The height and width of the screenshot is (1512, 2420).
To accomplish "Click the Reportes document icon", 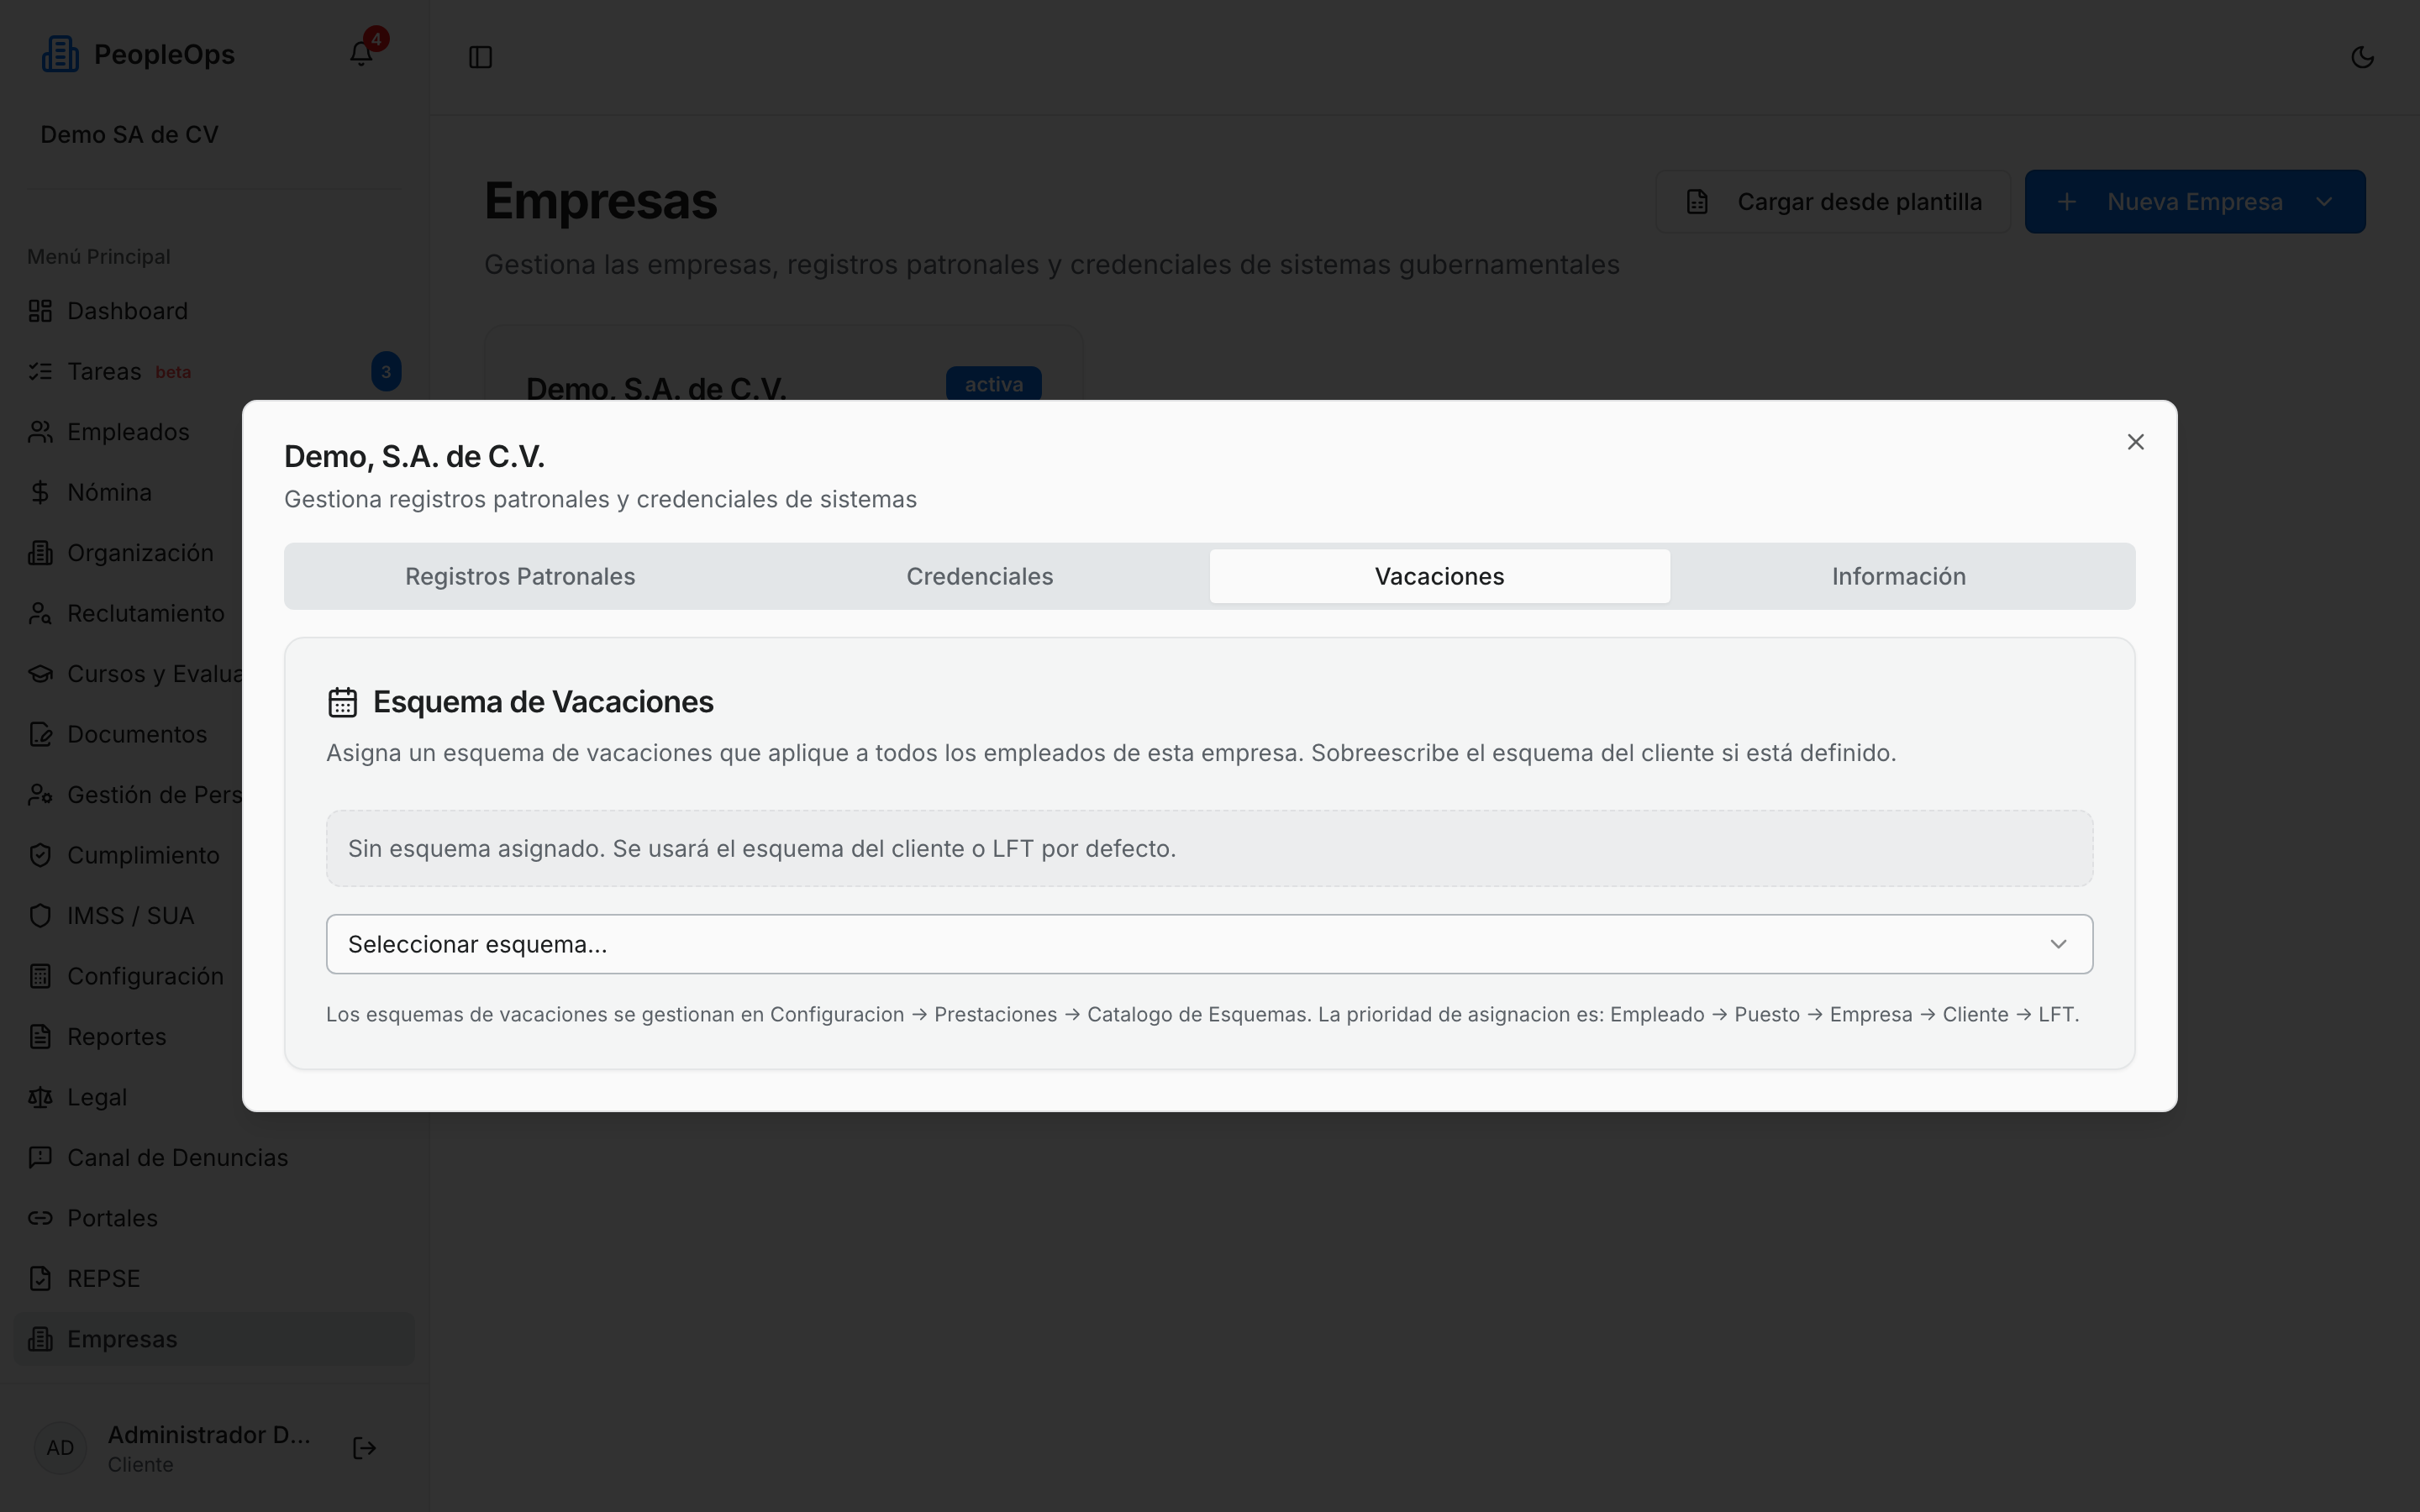I will point(40,1037).
